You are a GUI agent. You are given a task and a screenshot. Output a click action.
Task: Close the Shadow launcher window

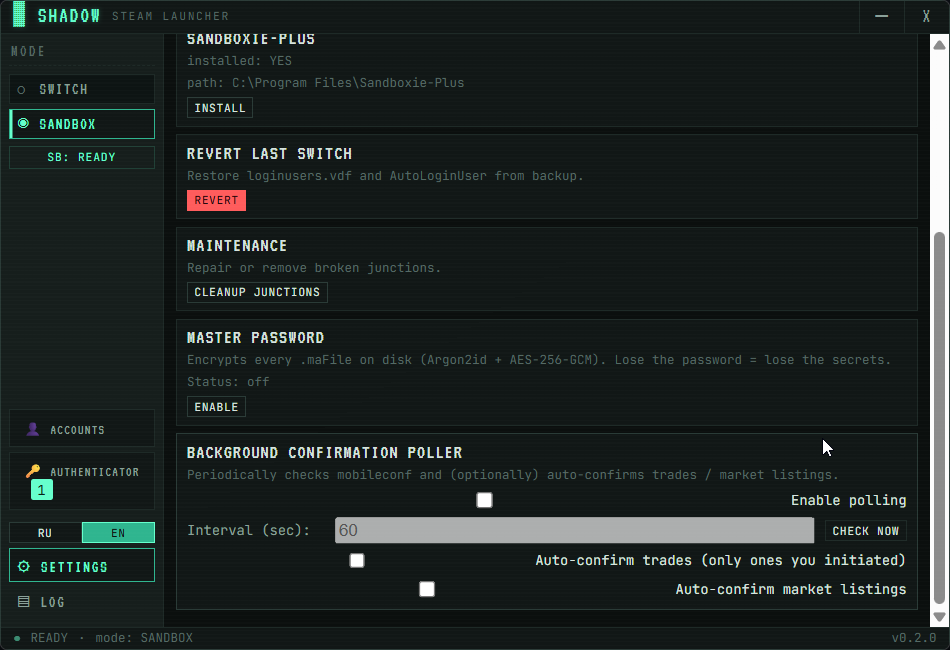click(x=926, y=16)
